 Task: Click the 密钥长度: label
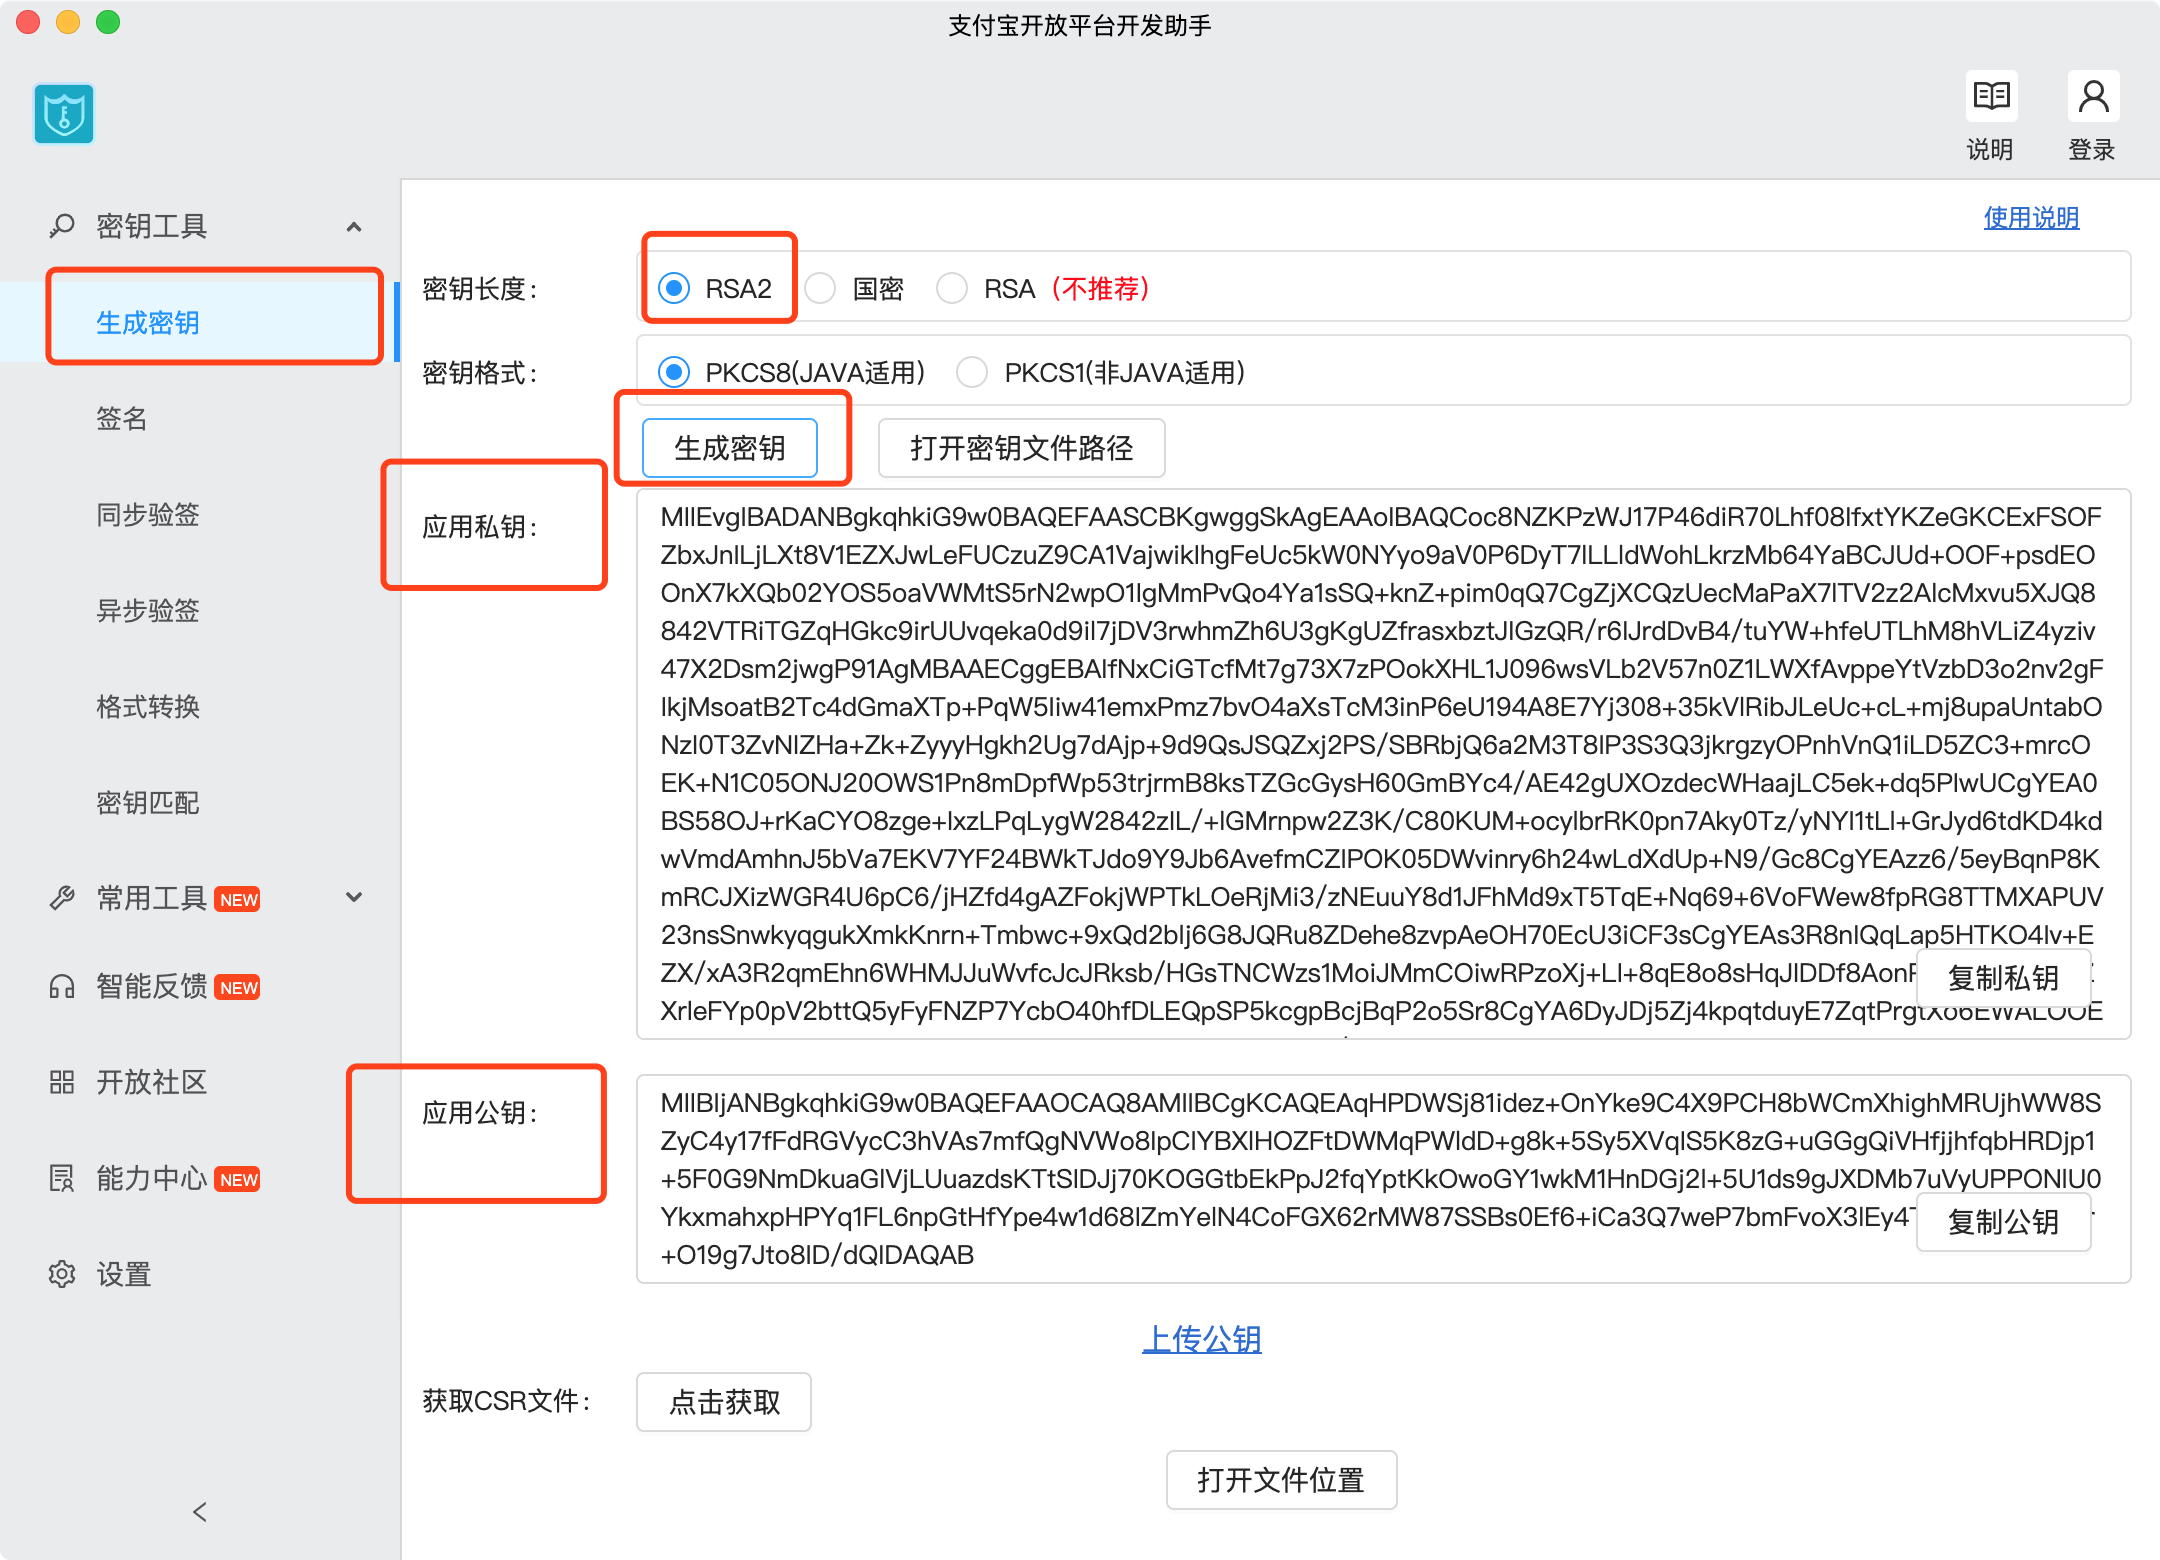pyautogui.click(x=480, y=289)
